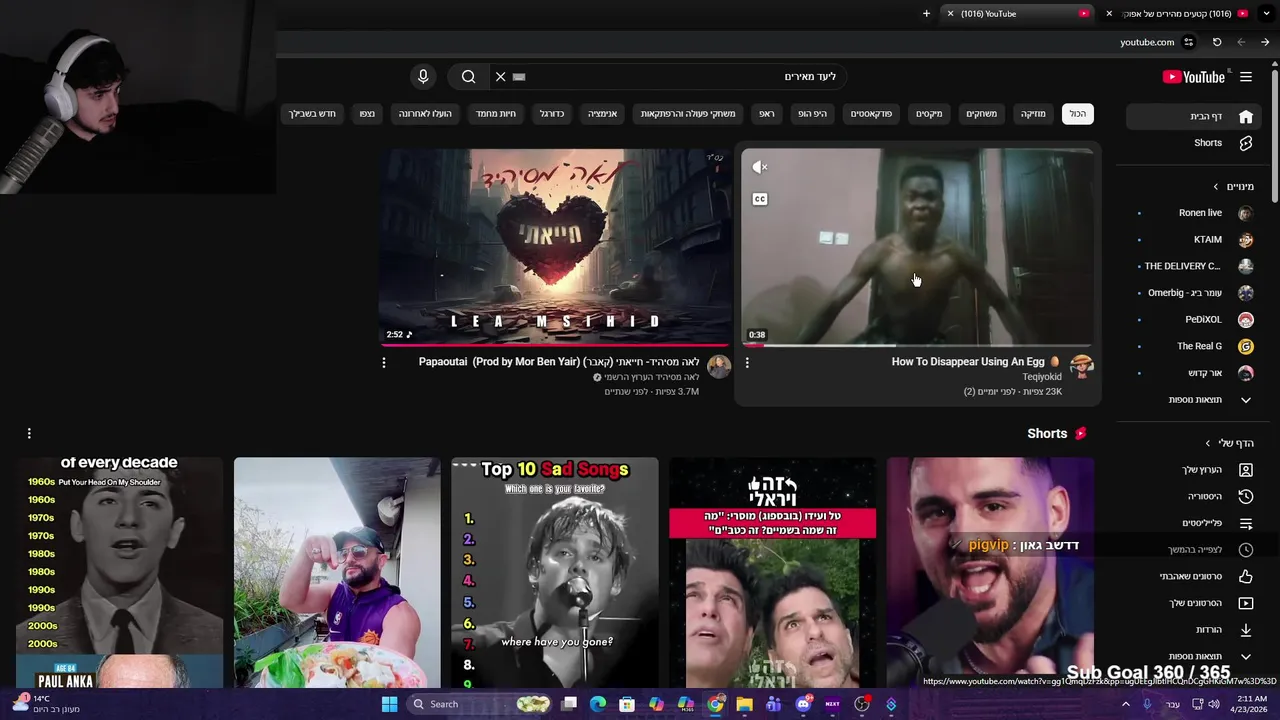
Task: Select the משחקים filter chip
Action: point(981,114)
